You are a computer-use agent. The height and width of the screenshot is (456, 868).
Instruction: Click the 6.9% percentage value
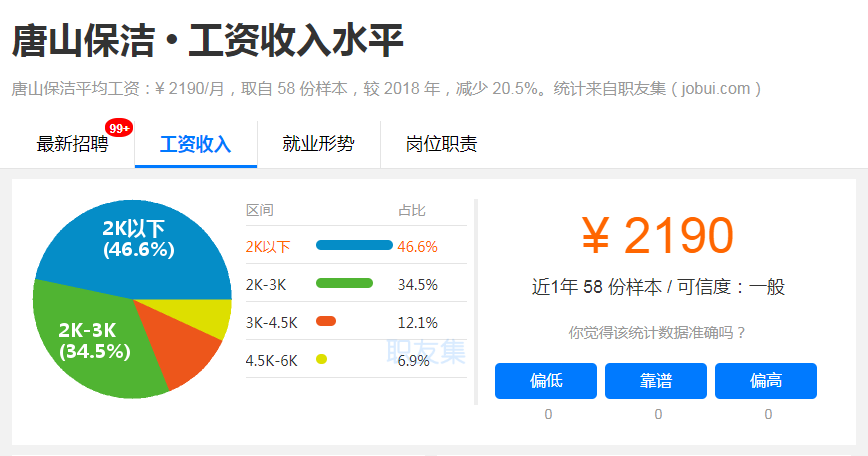pos(414,361)
